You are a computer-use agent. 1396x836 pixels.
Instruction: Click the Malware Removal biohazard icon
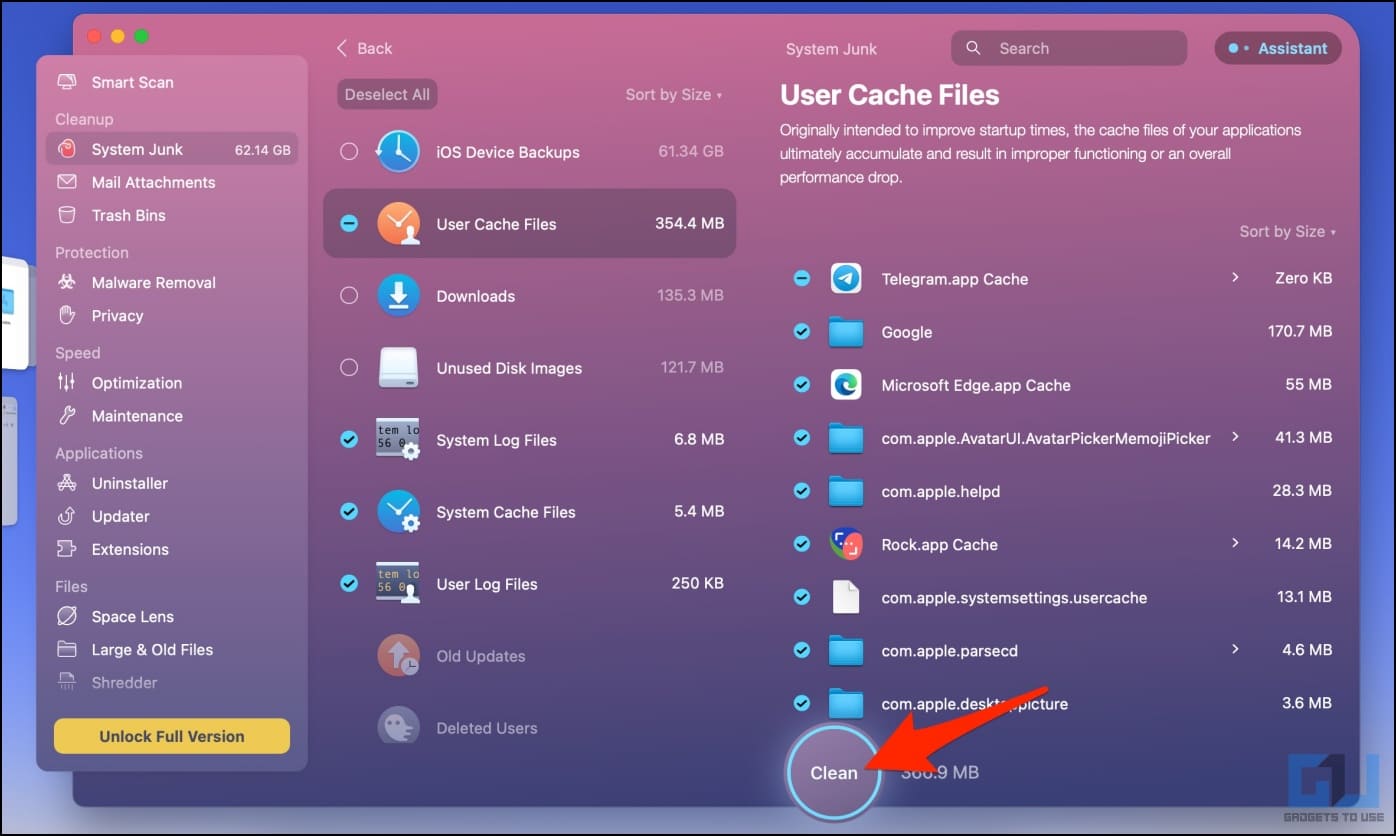[x=67, y=282]
